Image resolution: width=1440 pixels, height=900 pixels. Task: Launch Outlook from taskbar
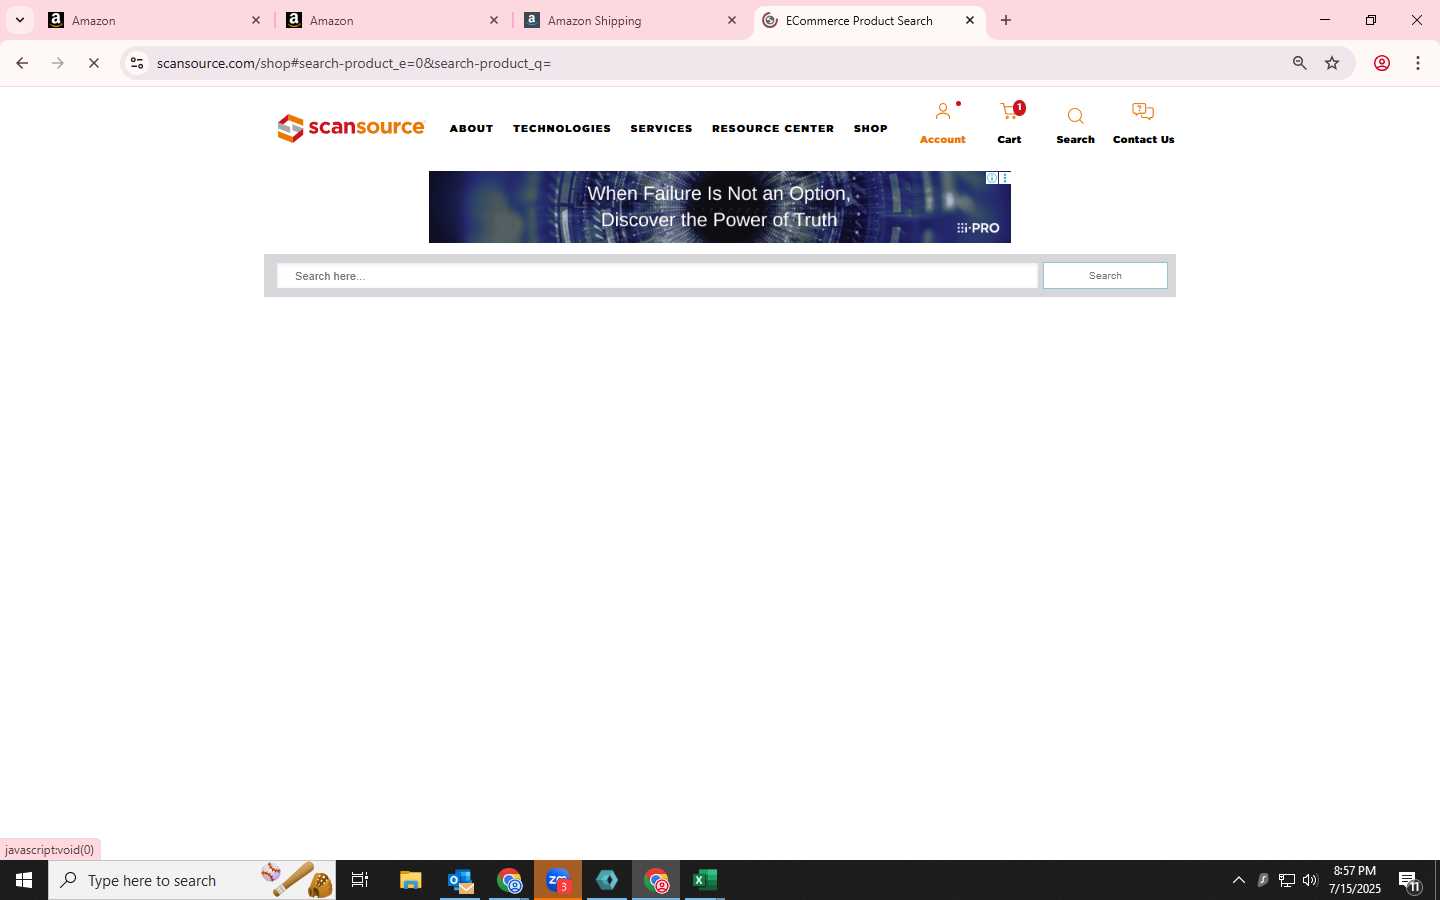point(460,880)
